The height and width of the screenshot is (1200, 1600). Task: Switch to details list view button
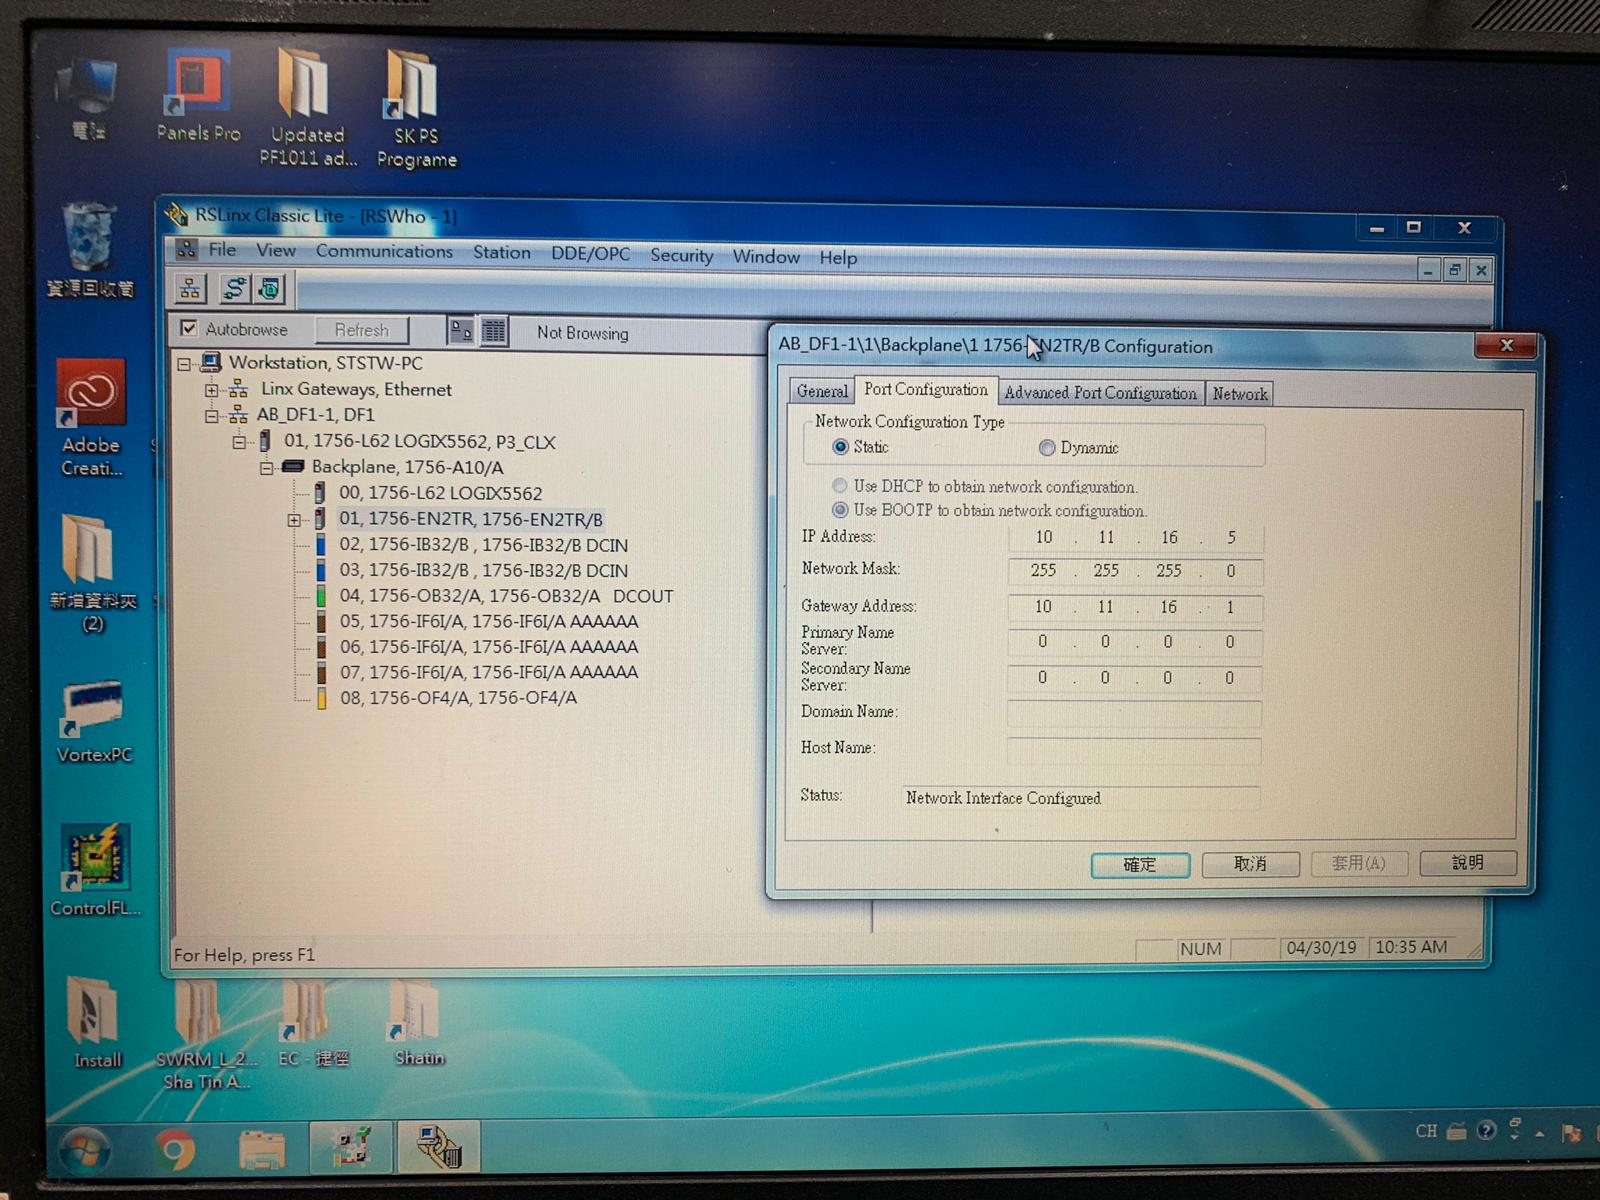494,331
